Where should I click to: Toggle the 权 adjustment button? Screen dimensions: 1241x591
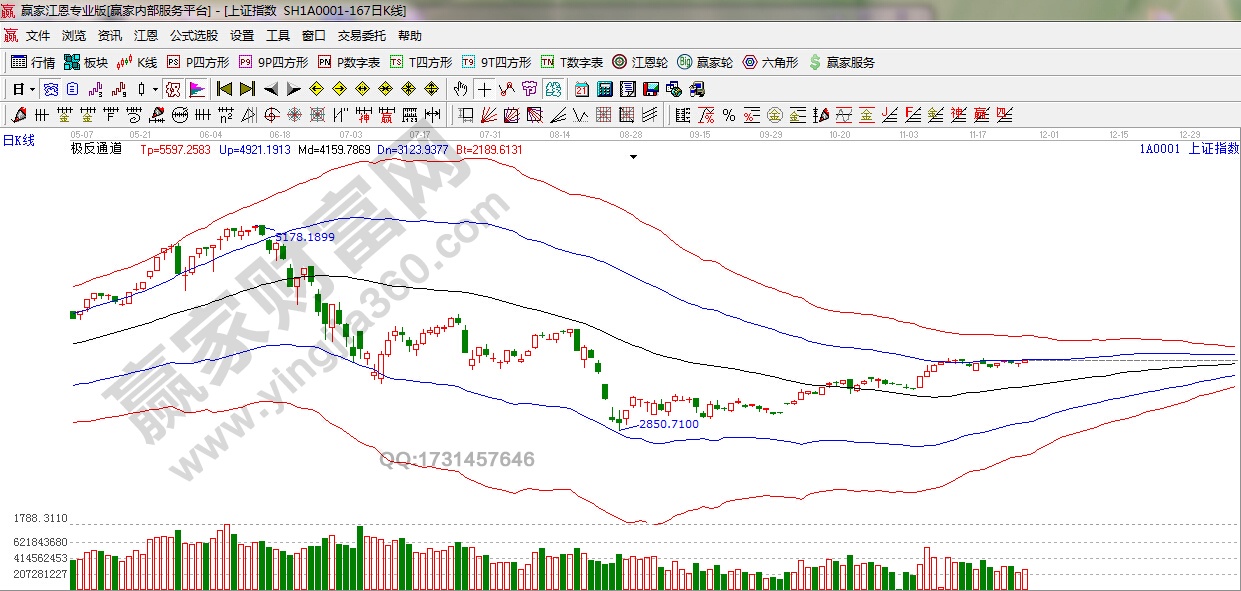(x=173, y=89)
